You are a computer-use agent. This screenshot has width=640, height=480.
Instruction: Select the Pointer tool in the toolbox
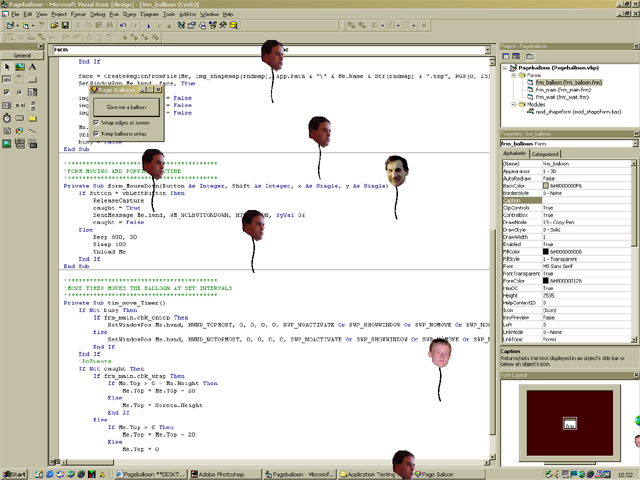point(9,67)
